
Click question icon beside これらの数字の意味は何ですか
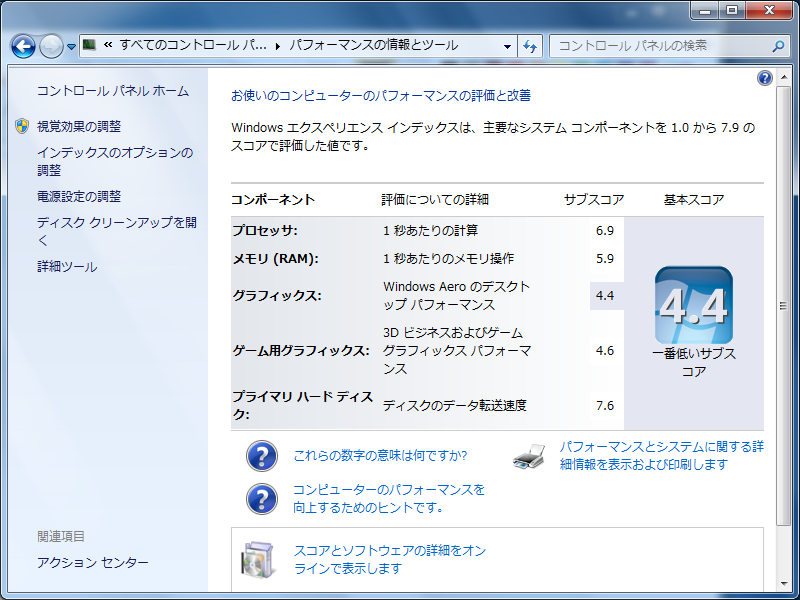[x=262, y=456]
